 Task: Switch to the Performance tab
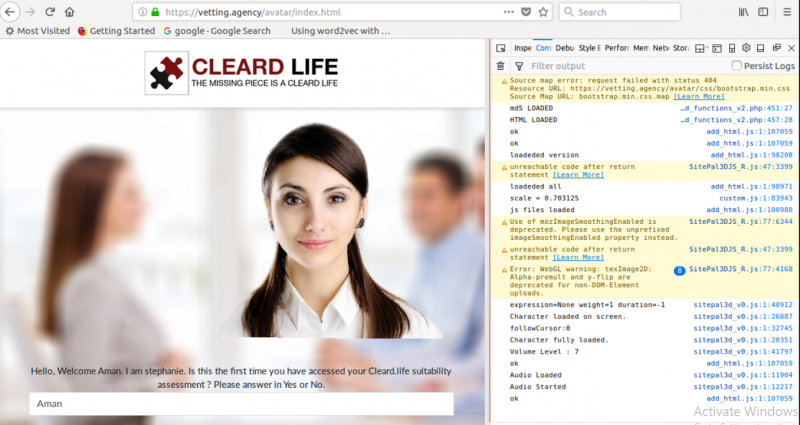click(617, 48)
